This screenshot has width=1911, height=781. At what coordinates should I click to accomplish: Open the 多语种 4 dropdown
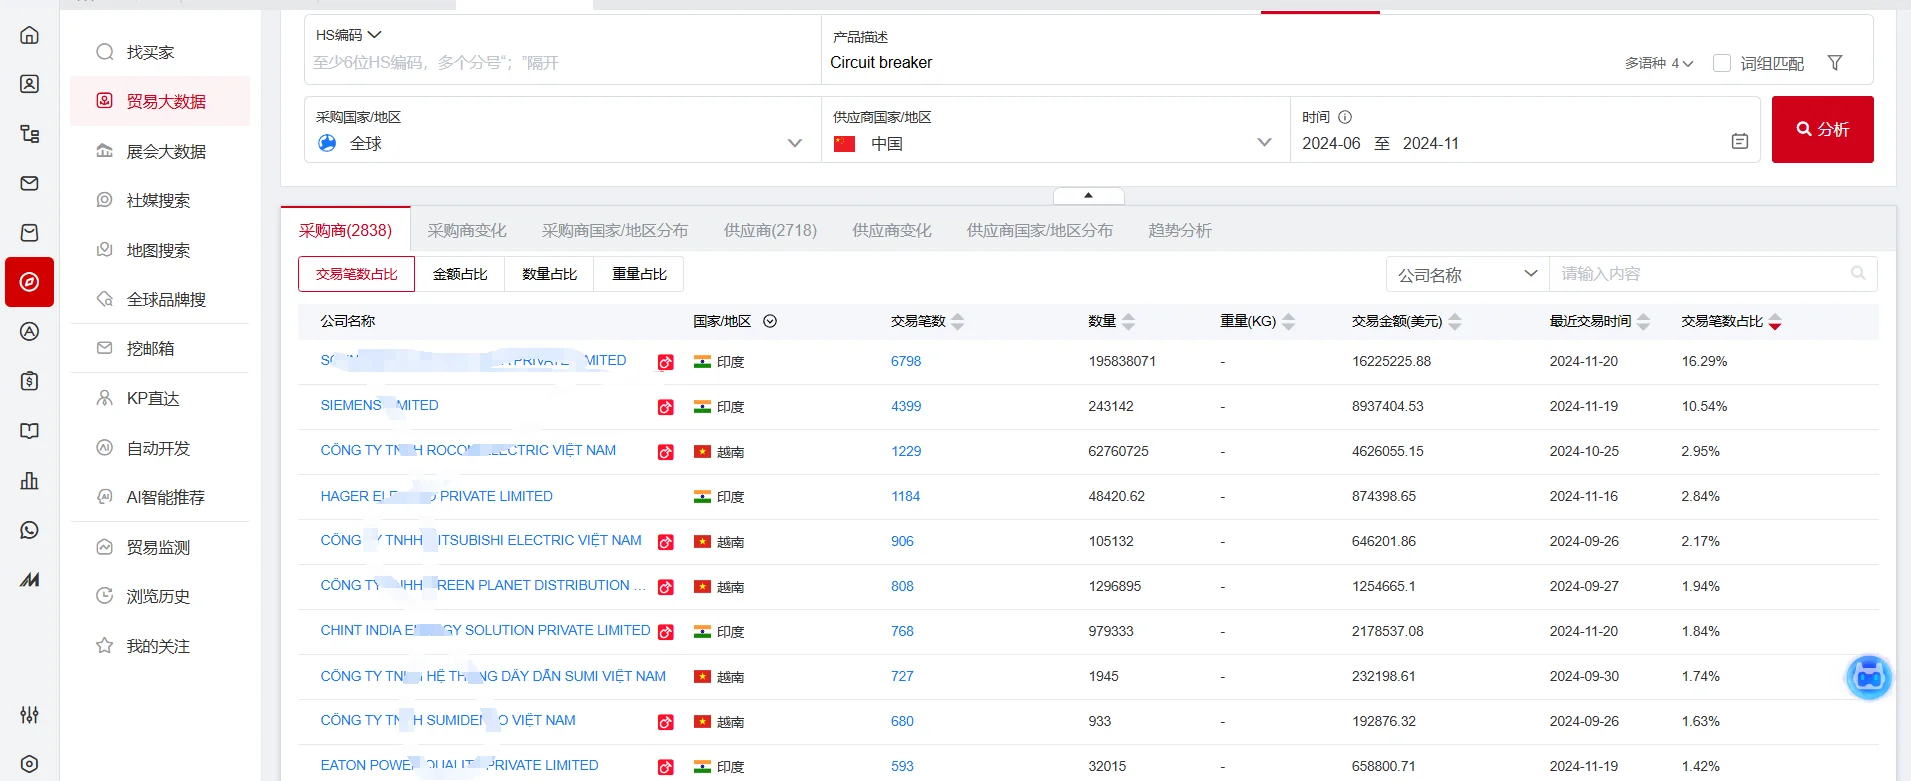pos(1659,63)
